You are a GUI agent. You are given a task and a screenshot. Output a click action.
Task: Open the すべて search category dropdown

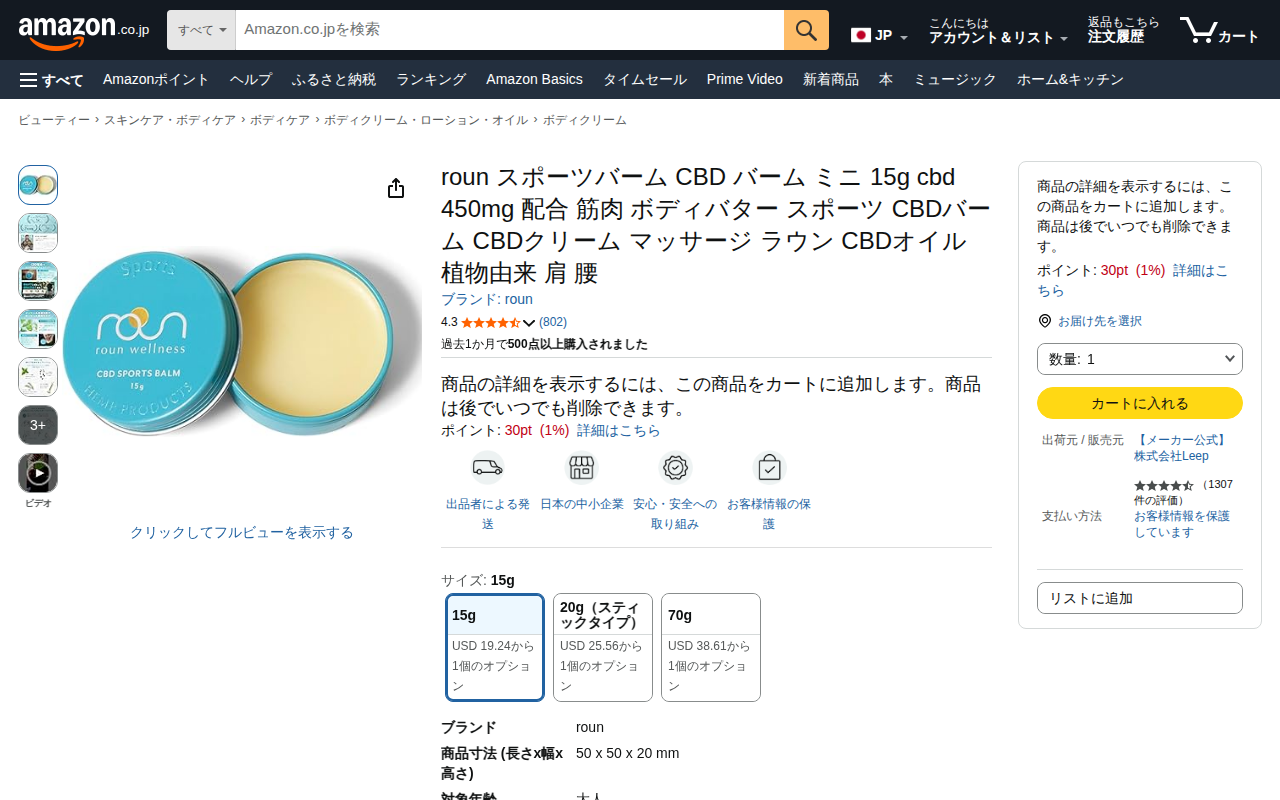(x=201, y=30)
